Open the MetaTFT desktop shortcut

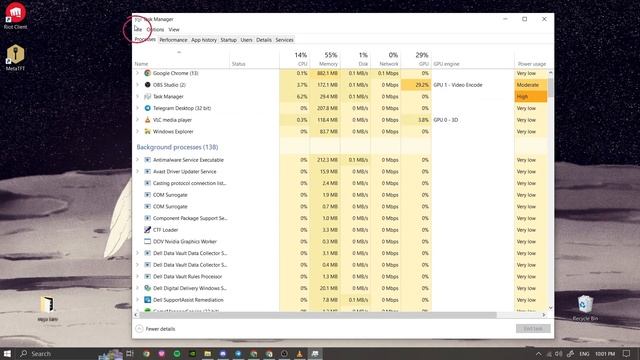pos(15,57)
